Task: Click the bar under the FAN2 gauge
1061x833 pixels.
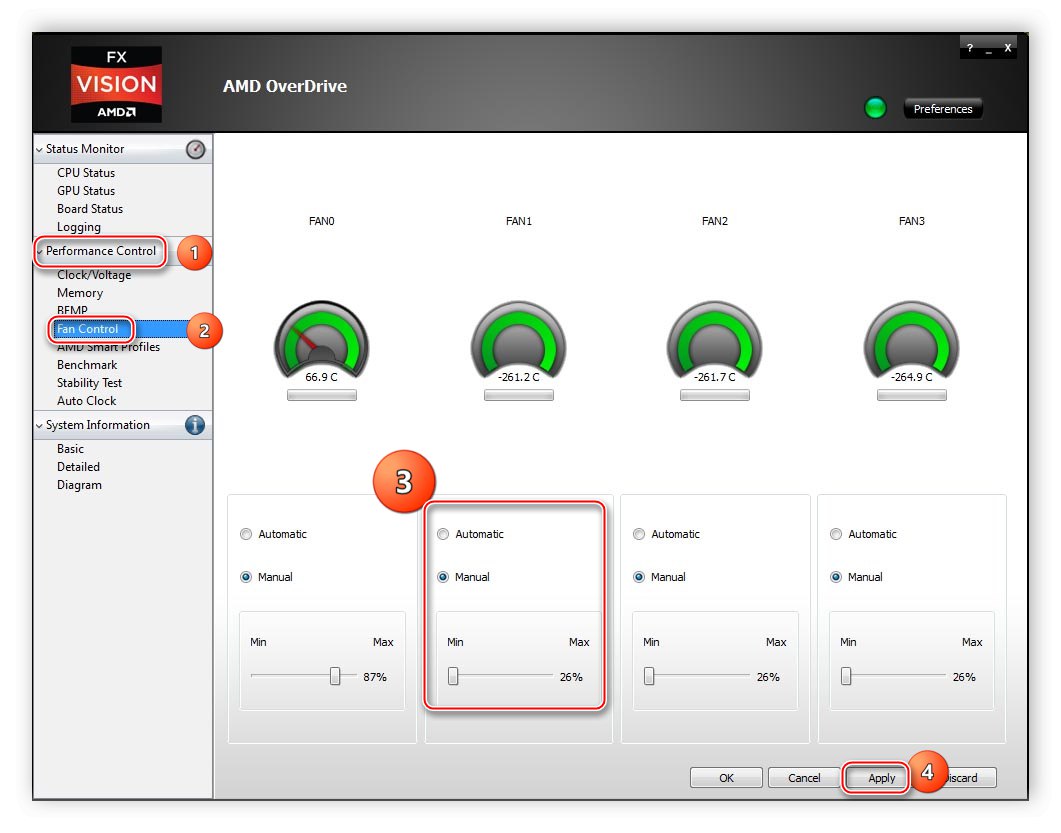Action: 715,395
